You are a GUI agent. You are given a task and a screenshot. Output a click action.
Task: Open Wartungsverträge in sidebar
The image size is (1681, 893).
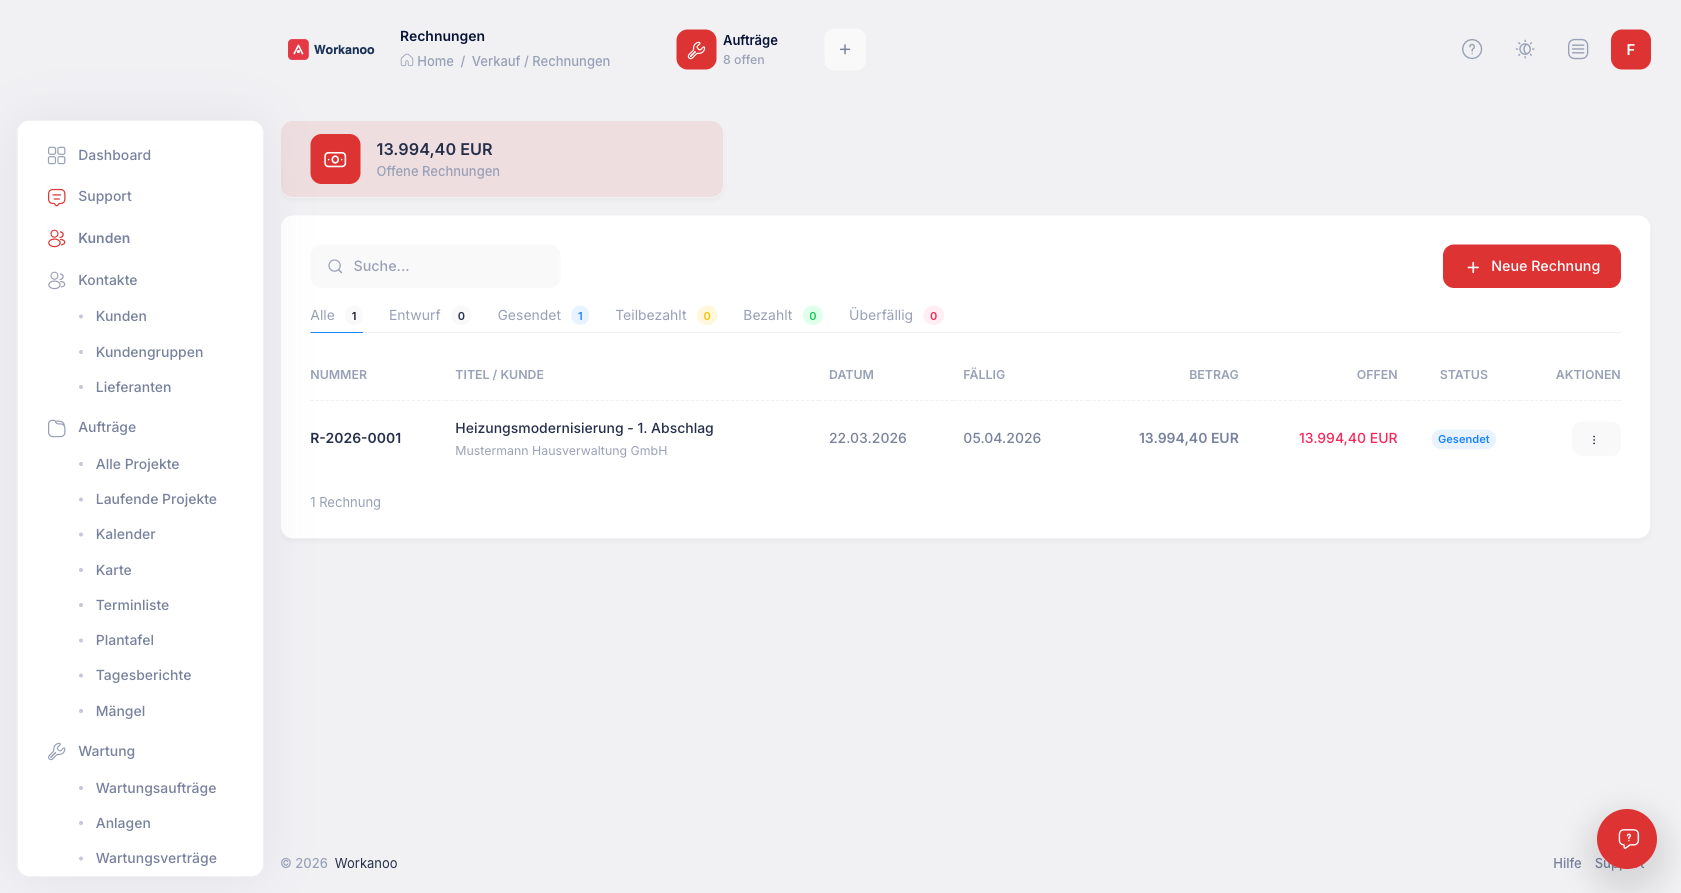pos(156,858)
